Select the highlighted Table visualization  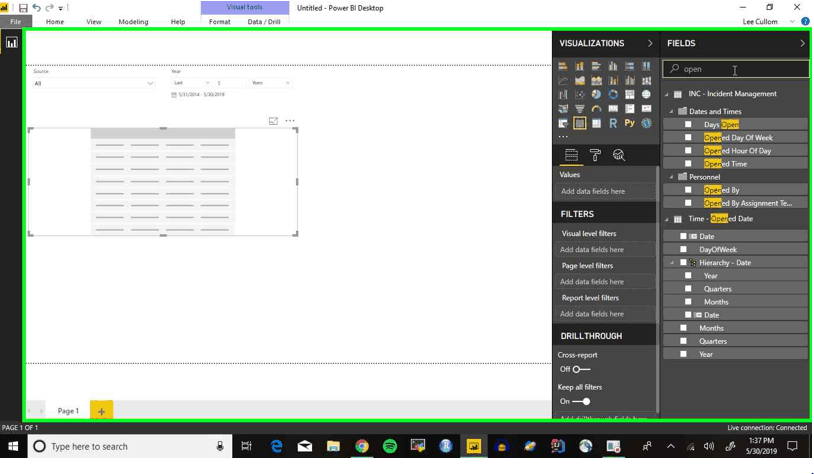pyautogui.click(x=579, y=123)
